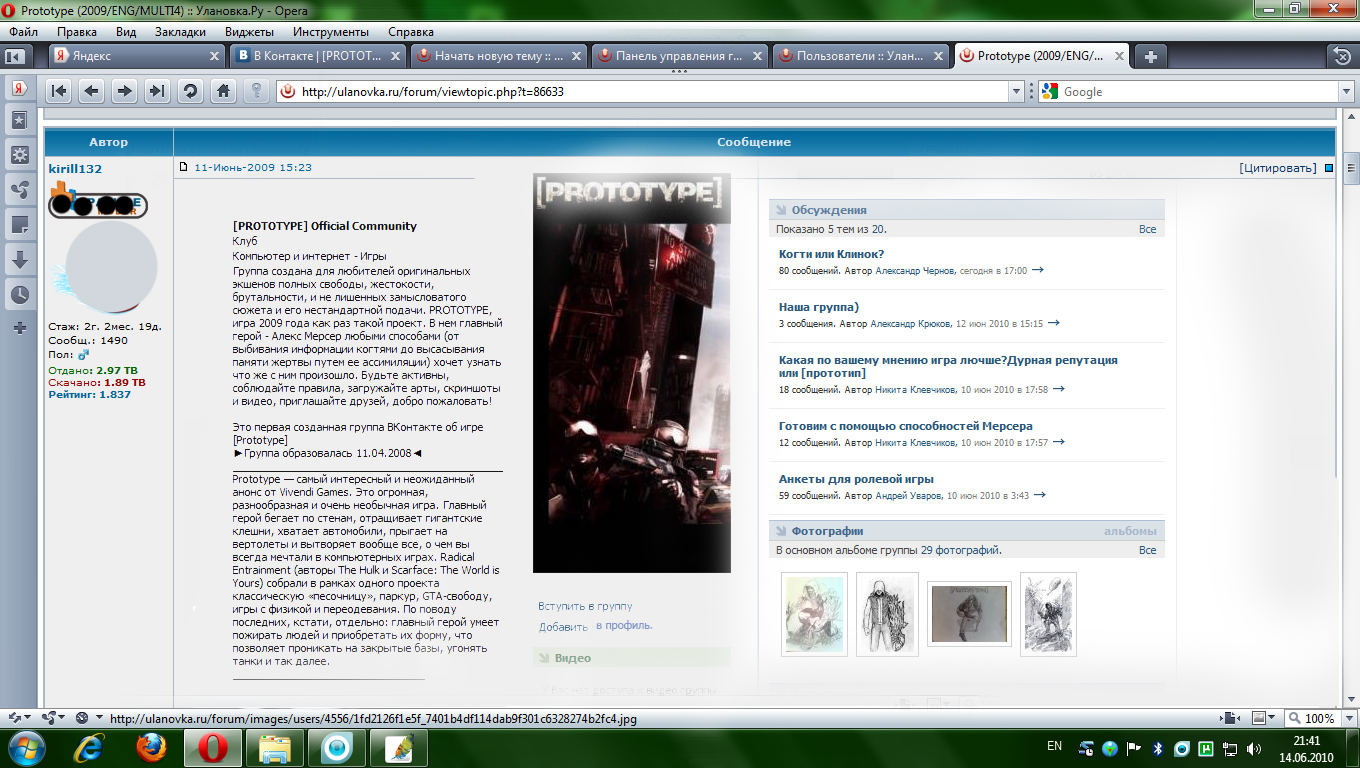Click the address bar URL field

pos(650,91)
